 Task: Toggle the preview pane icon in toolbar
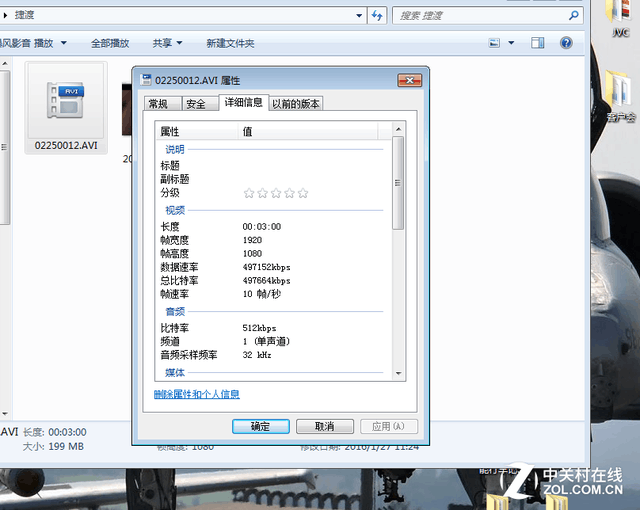[x=538, y=43]
